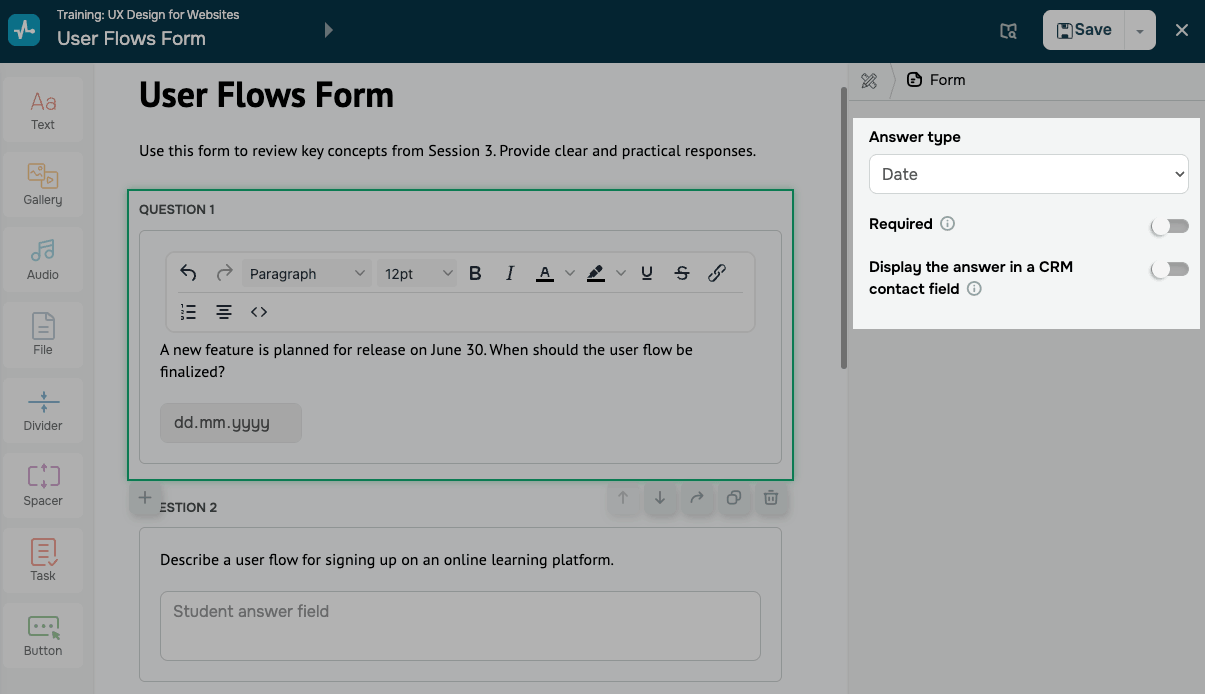
Task: Open the Save options dropdown arrow
Action: pos(1140,31)
